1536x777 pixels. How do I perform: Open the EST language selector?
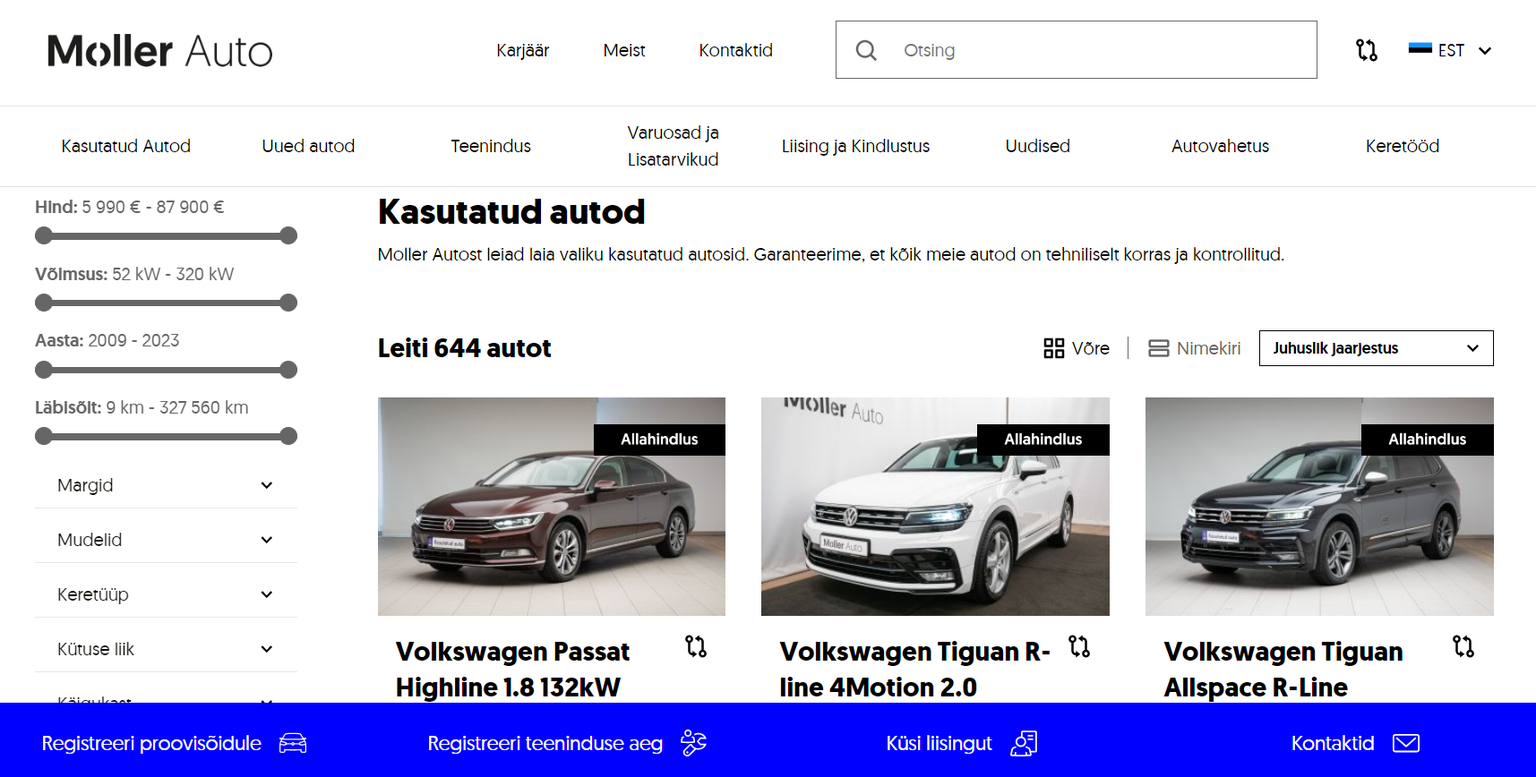tap(1449, 49)
